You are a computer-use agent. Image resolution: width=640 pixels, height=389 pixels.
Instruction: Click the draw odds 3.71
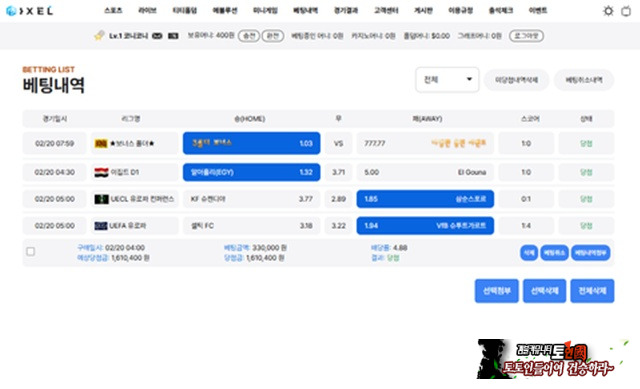[338, 172]
